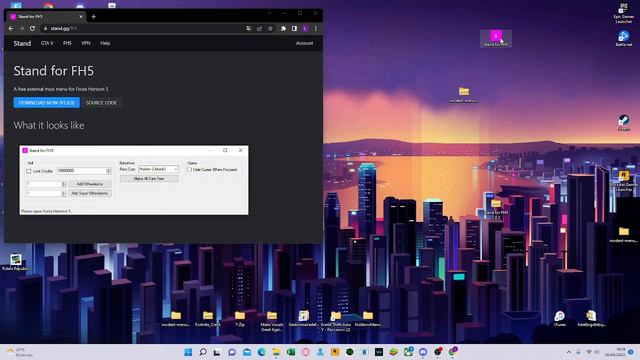Select Make Visuals Great Again folder
The image size is (640, 360).
point(272,321)
